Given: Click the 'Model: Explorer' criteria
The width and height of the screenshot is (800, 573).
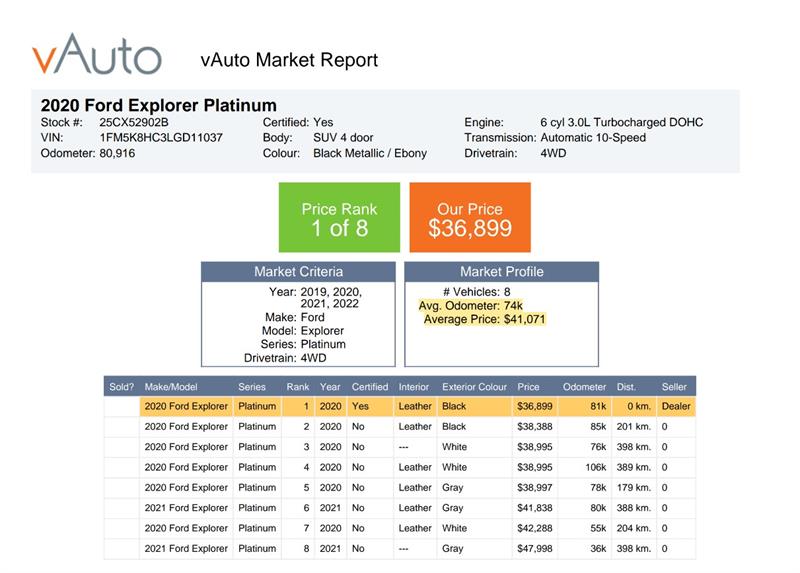Looking at the screenshot, I should coord(303,331).
